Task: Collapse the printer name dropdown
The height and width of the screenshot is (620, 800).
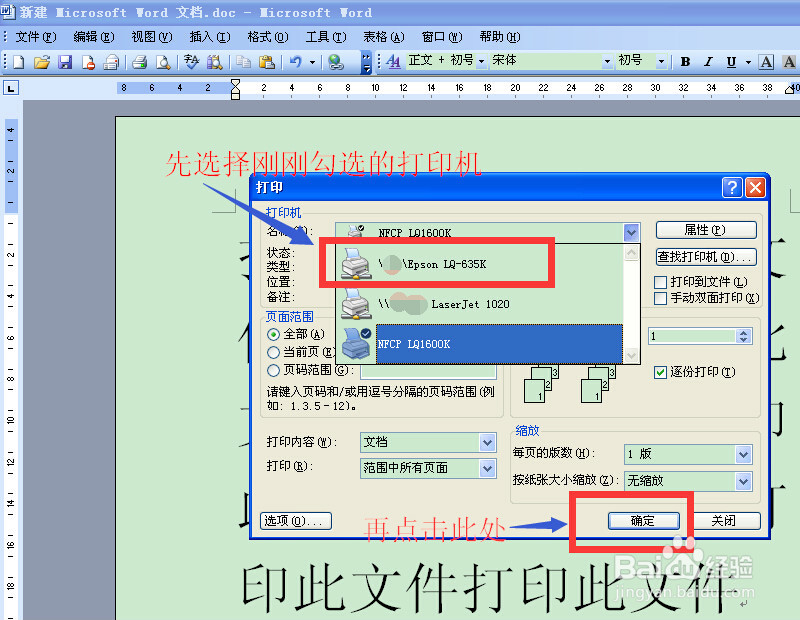Action: [x=631, y=233]
